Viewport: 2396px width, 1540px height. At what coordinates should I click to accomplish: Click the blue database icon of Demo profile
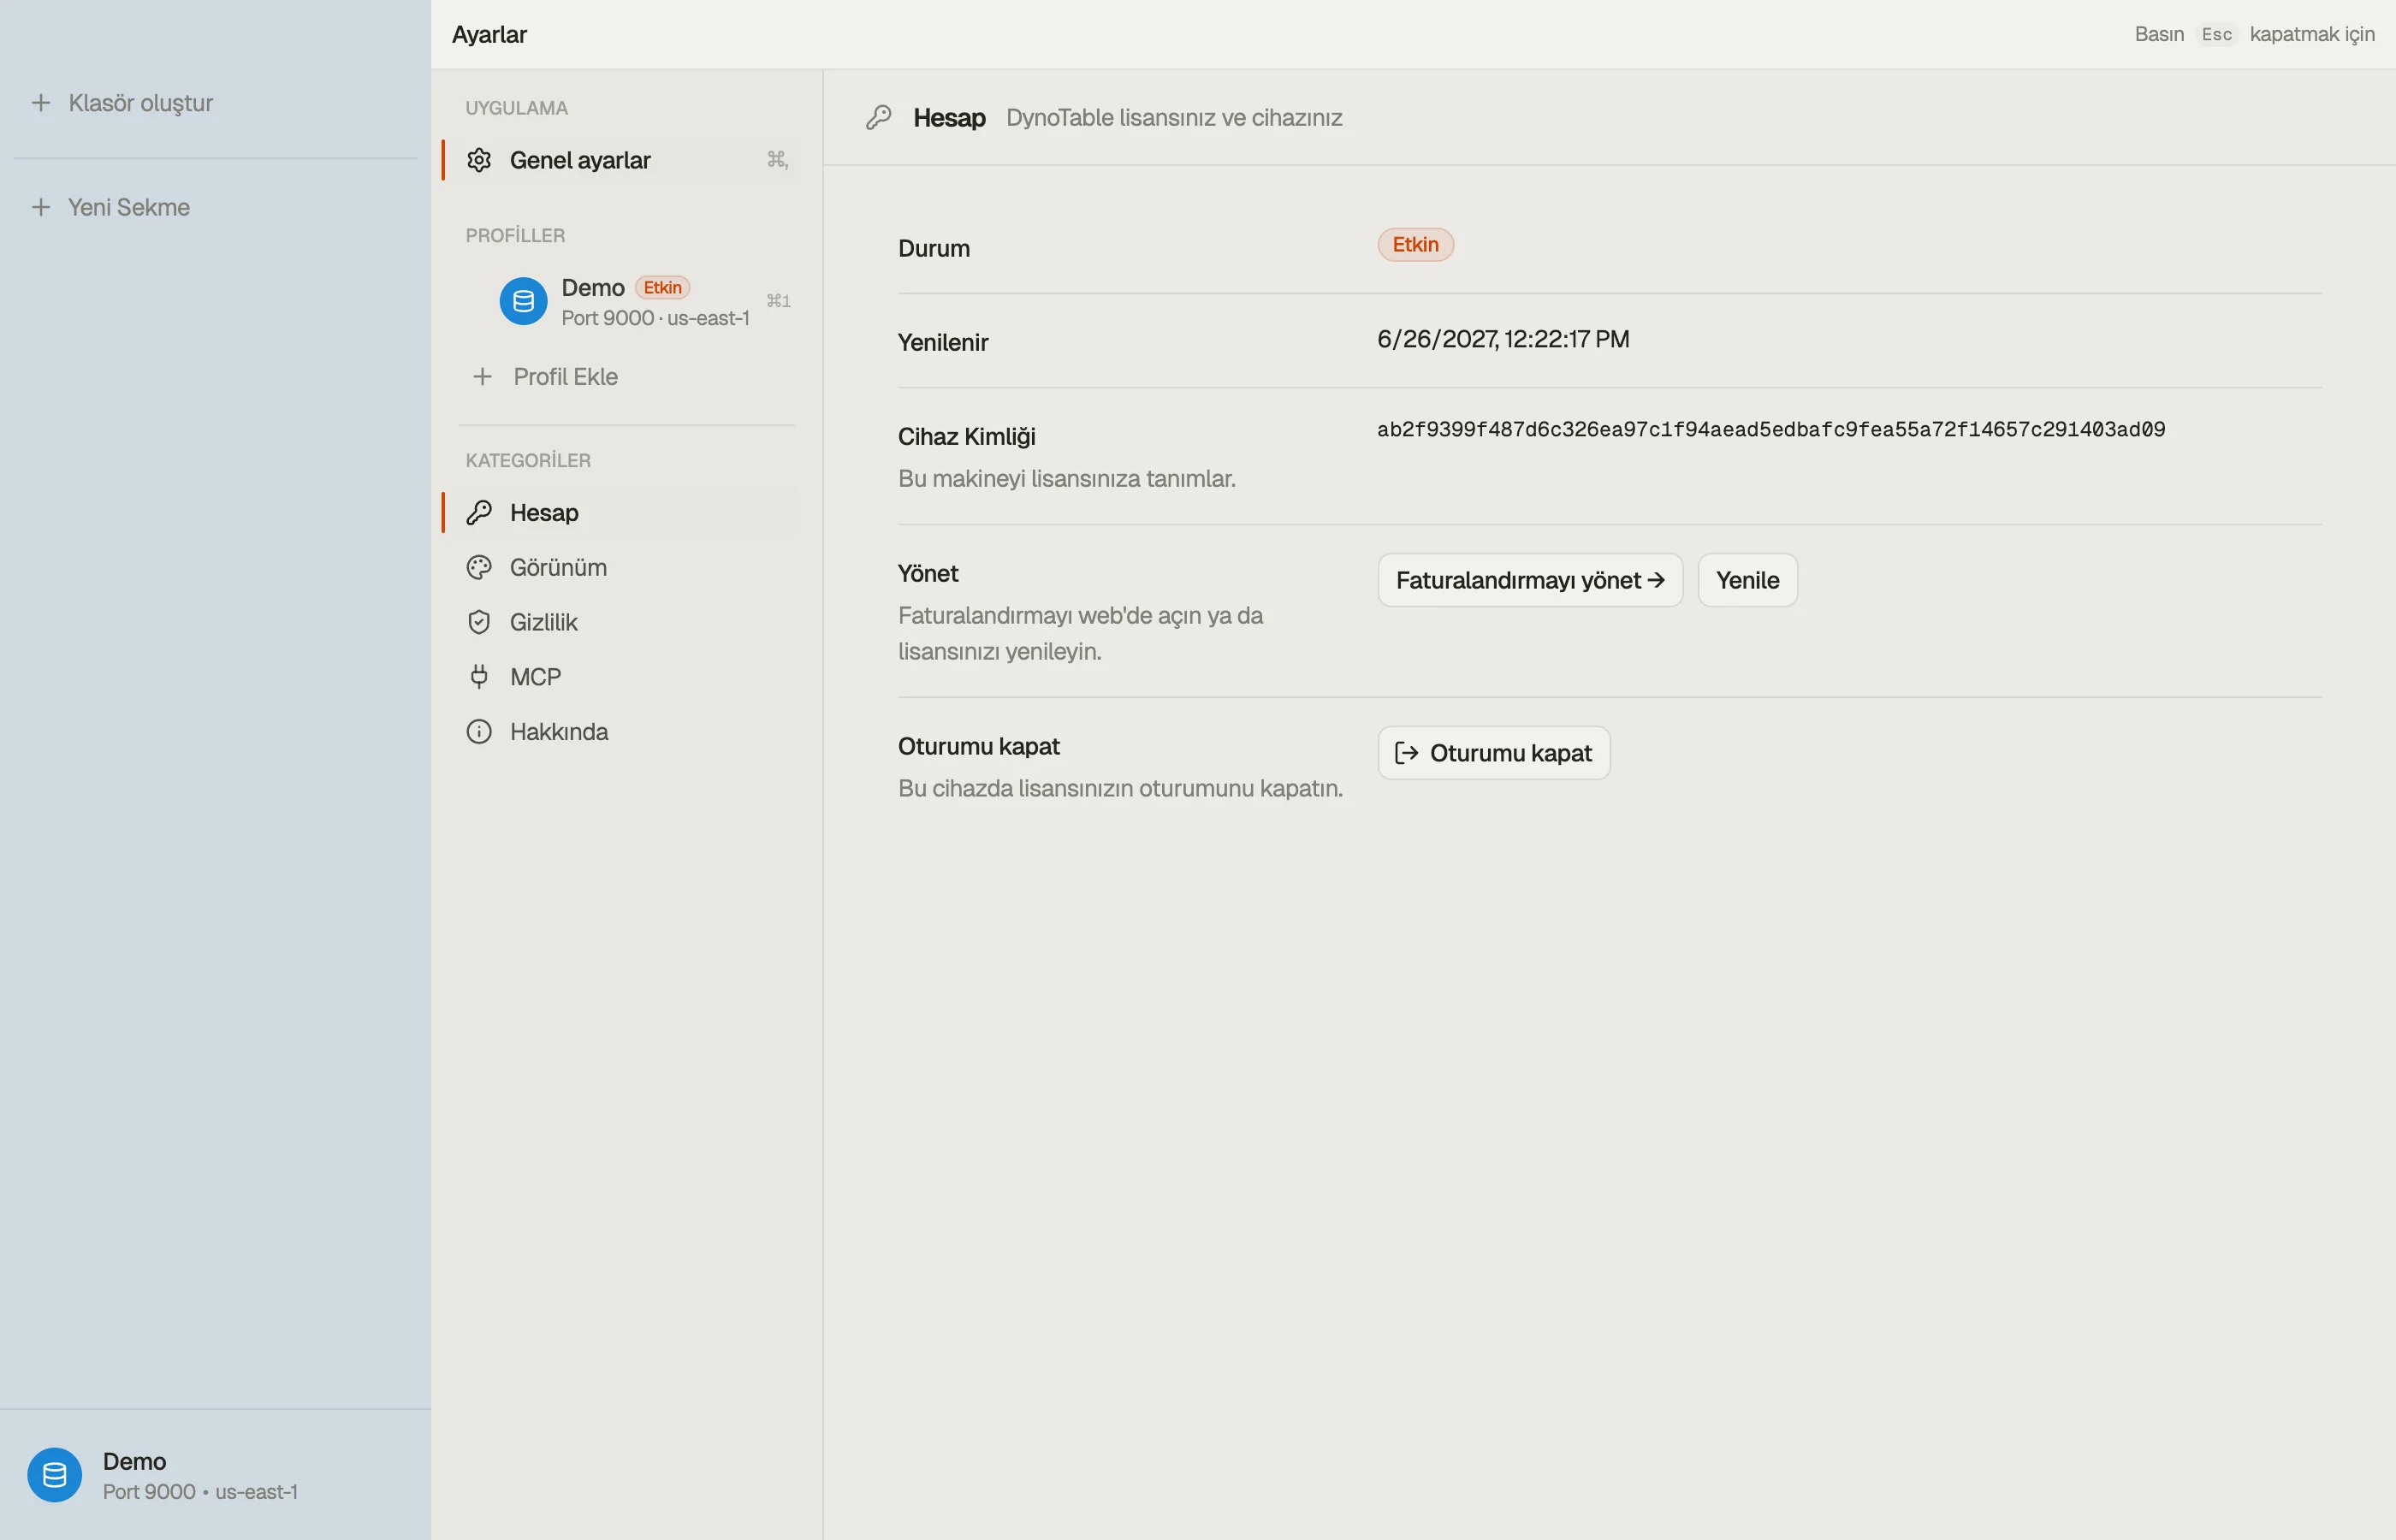[523, 301]
